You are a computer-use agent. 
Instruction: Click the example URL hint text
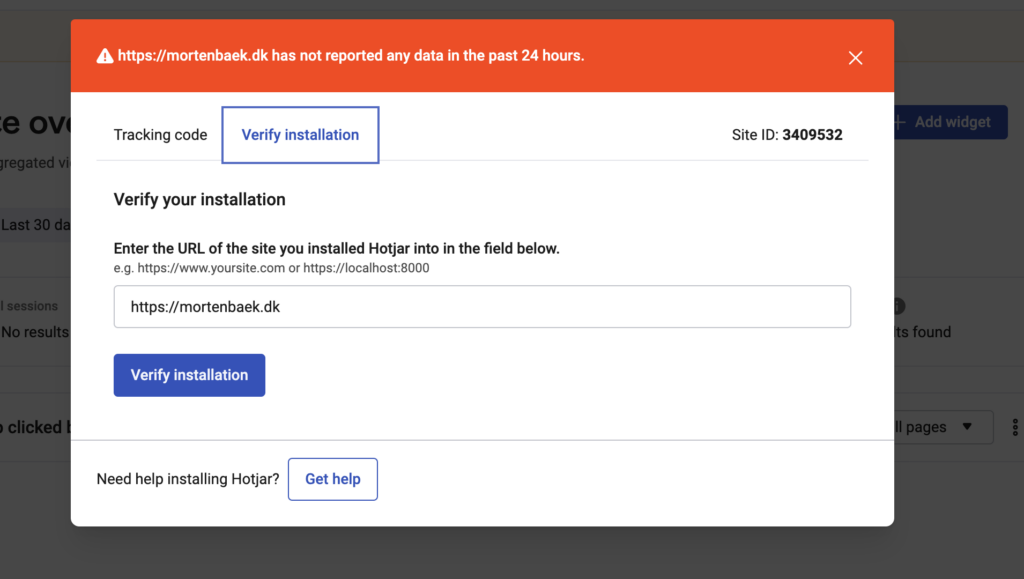[x=272, y=268]
